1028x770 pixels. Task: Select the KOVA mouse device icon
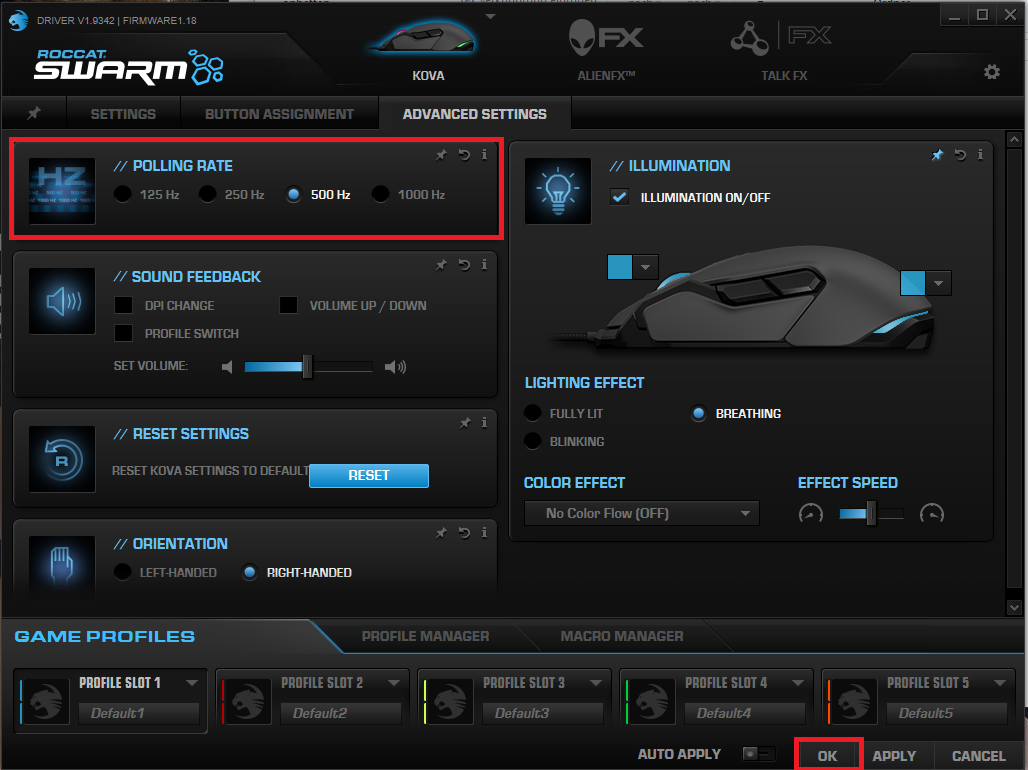tap(423, 37)
